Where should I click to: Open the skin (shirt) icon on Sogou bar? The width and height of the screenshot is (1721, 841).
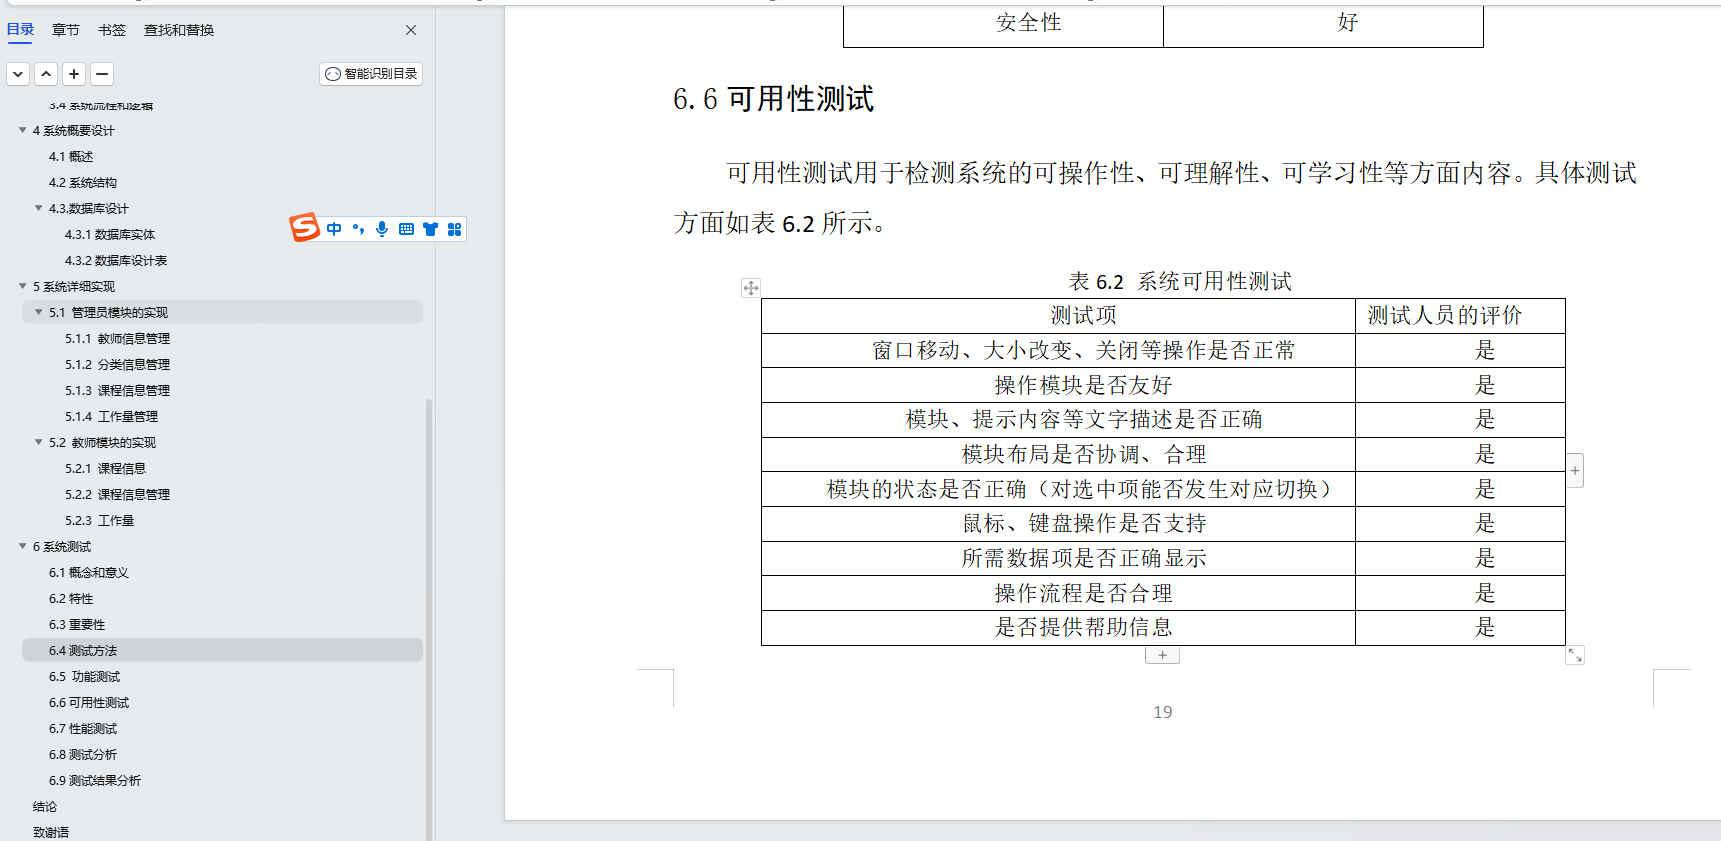click(430, 229)
